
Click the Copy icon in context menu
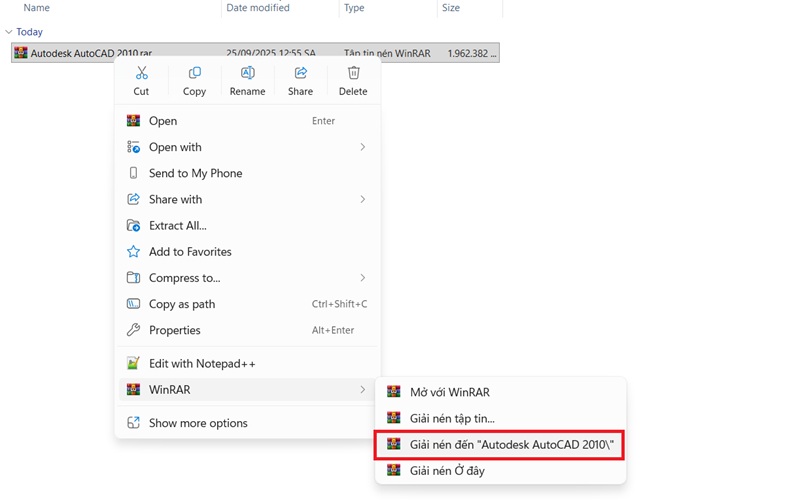click(194, 73)
